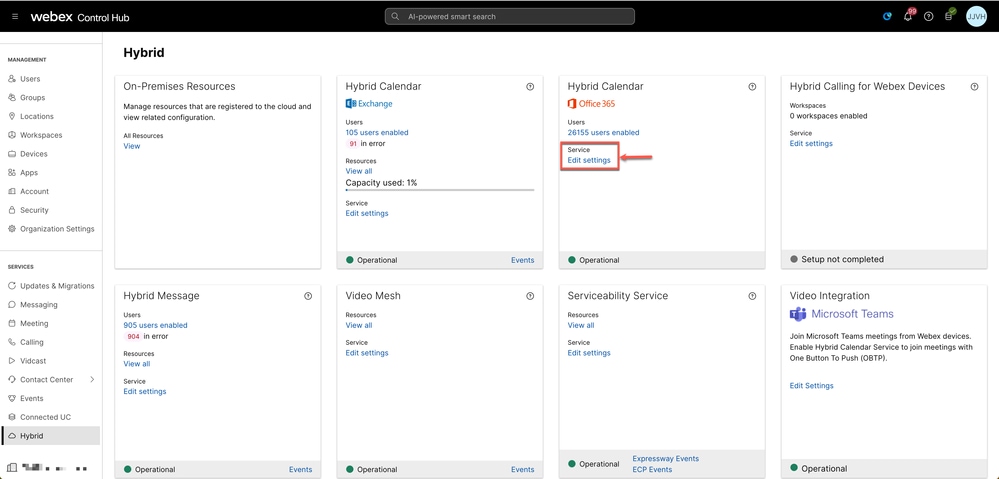
Task: Click the Messaging bubble icon
Action: (x=12, y=304)
